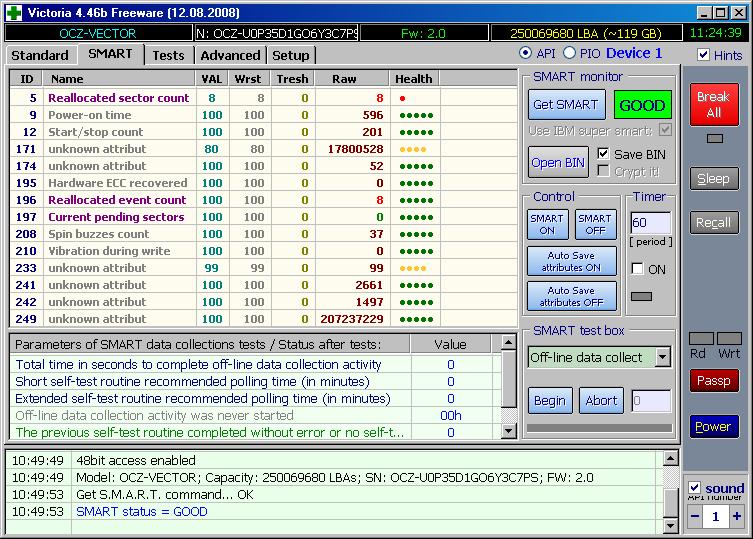Decrease API number with minus button
Image resolution: width=753 pixels, height=539 pixels.
click(695, 516)
